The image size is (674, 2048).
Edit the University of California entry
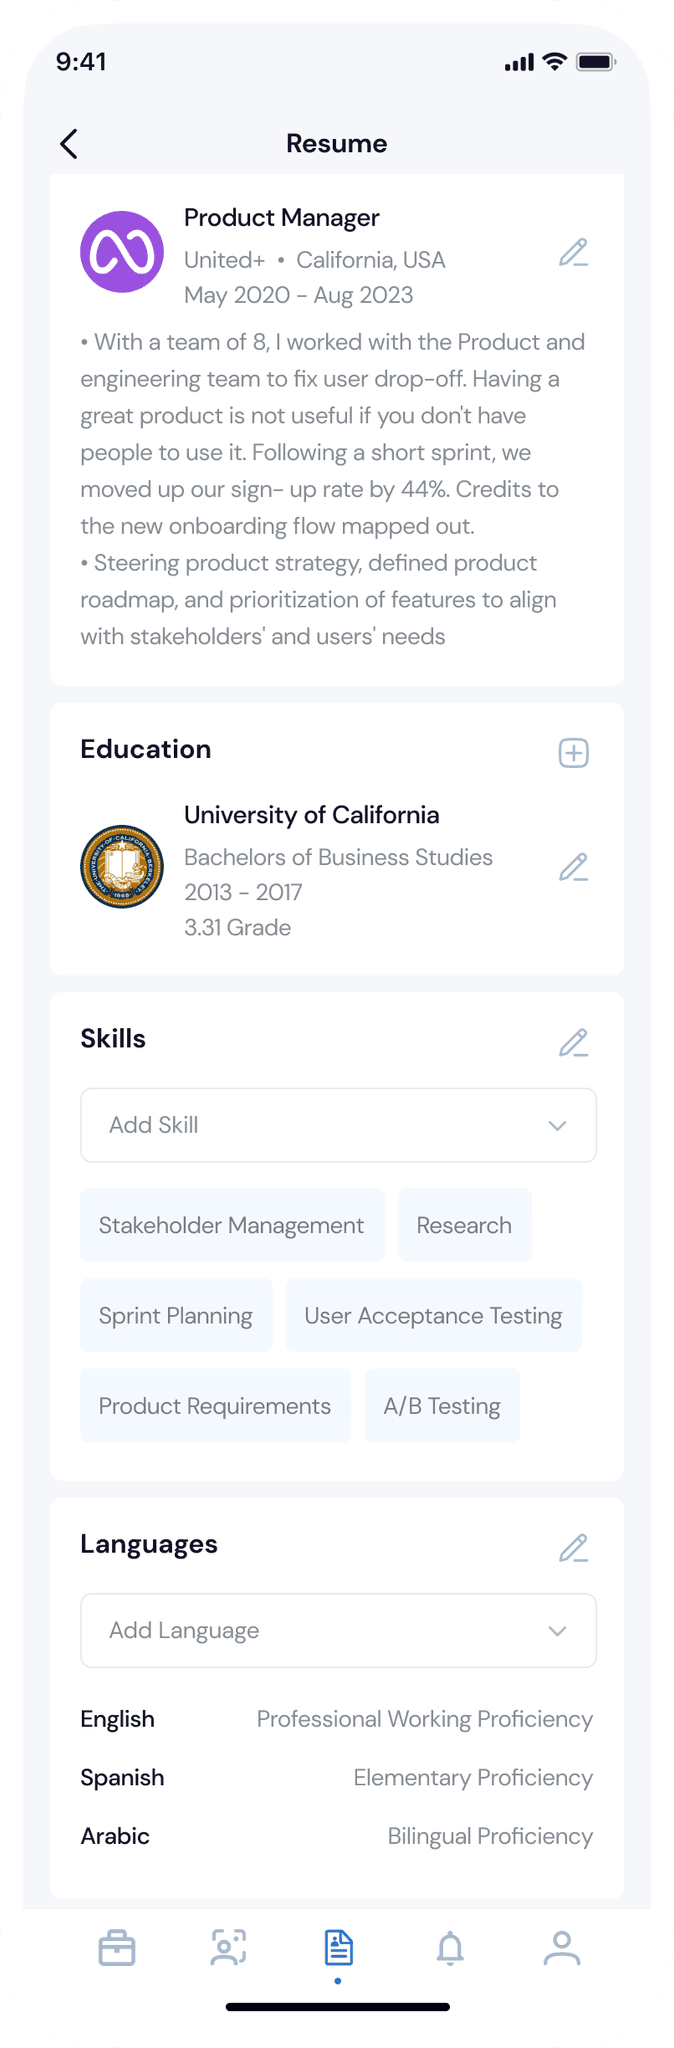click(573, 867)
